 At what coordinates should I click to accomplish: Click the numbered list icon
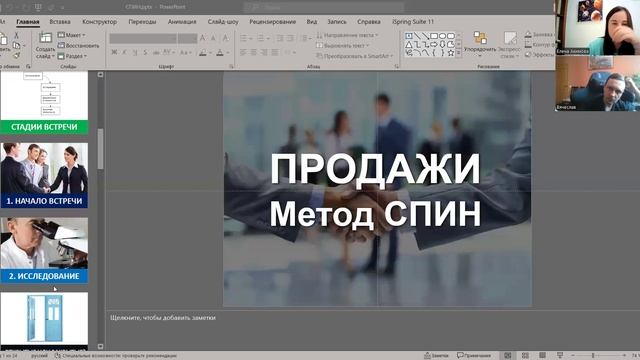260,38
